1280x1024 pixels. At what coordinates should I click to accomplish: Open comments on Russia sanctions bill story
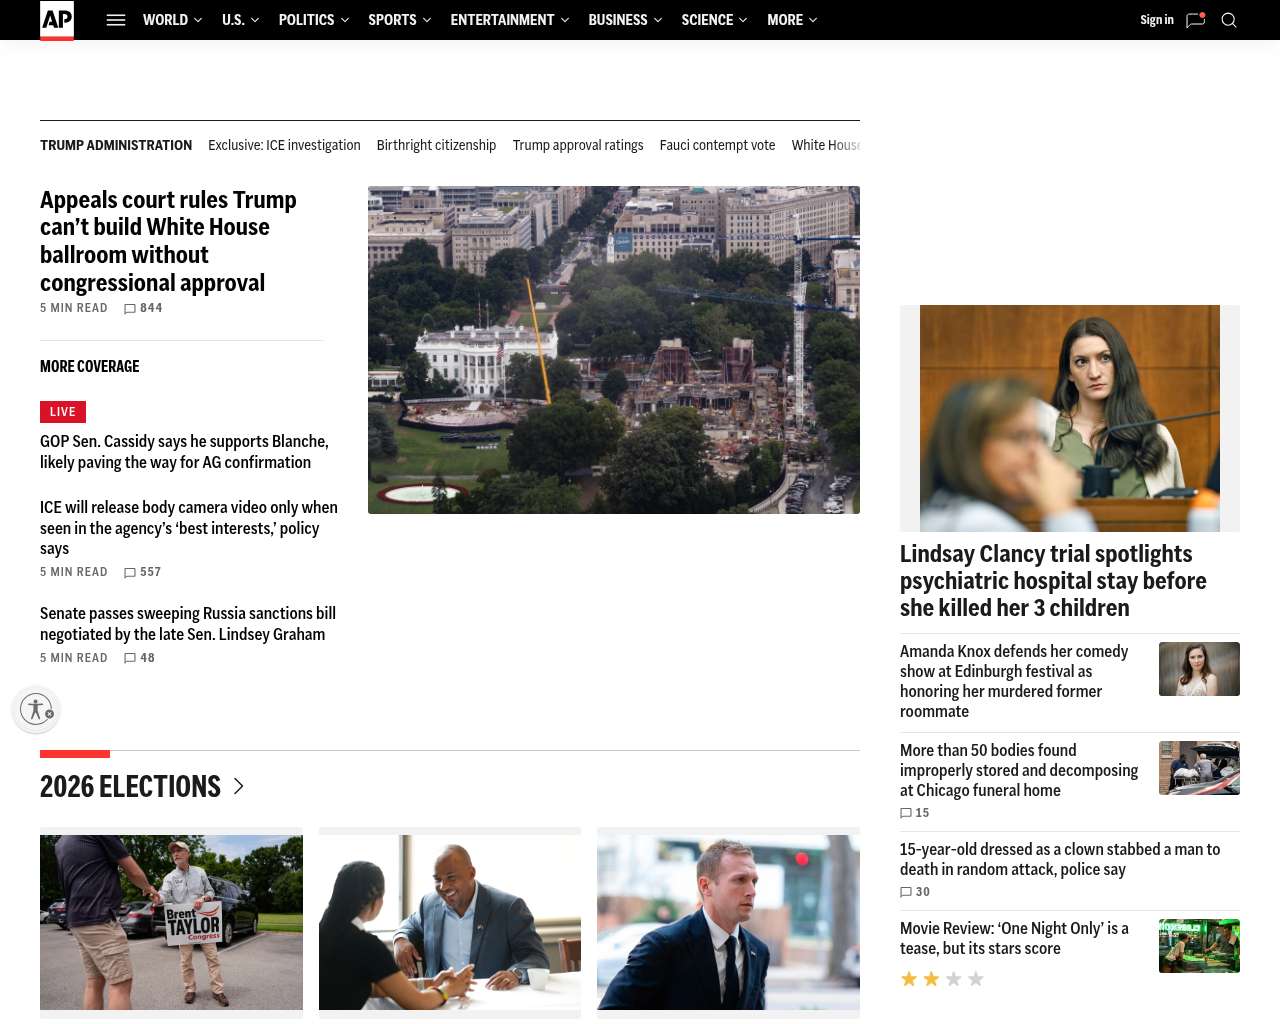(x=139, y=658)
